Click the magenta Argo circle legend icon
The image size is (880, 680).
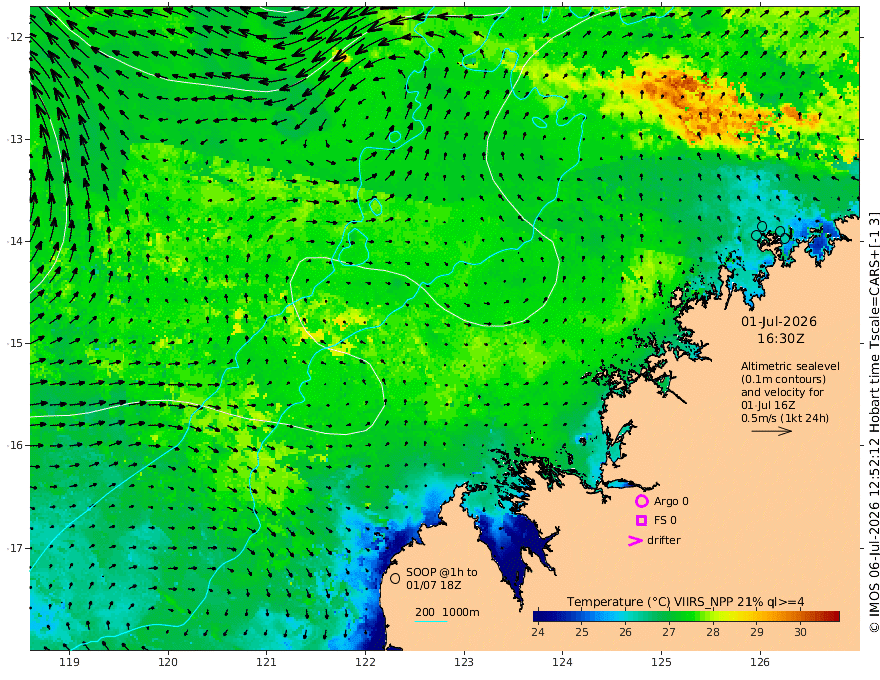(641, 501)
